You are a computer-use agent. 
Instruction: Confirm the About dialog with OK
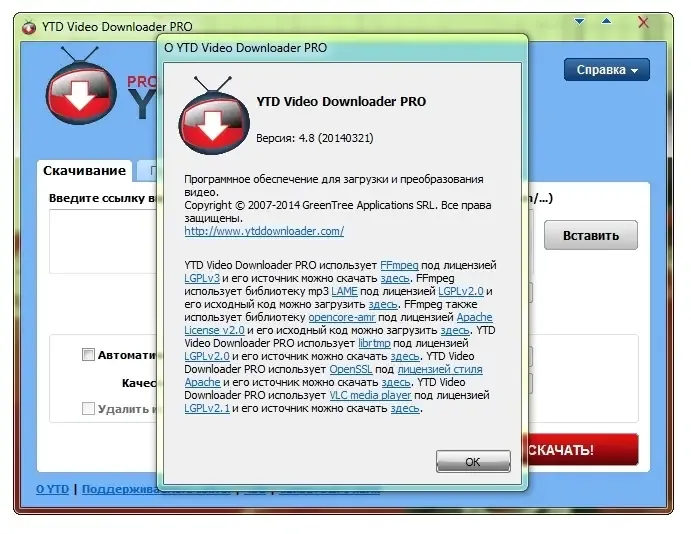click(x=473, y=461)
